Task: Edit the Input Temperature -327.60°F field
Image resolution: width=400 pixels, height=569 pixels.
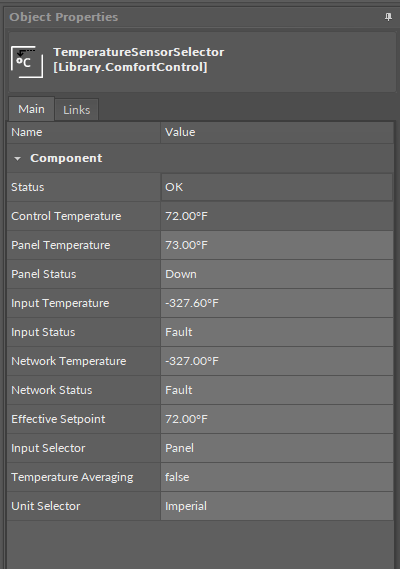Action: tap(277, 303)
